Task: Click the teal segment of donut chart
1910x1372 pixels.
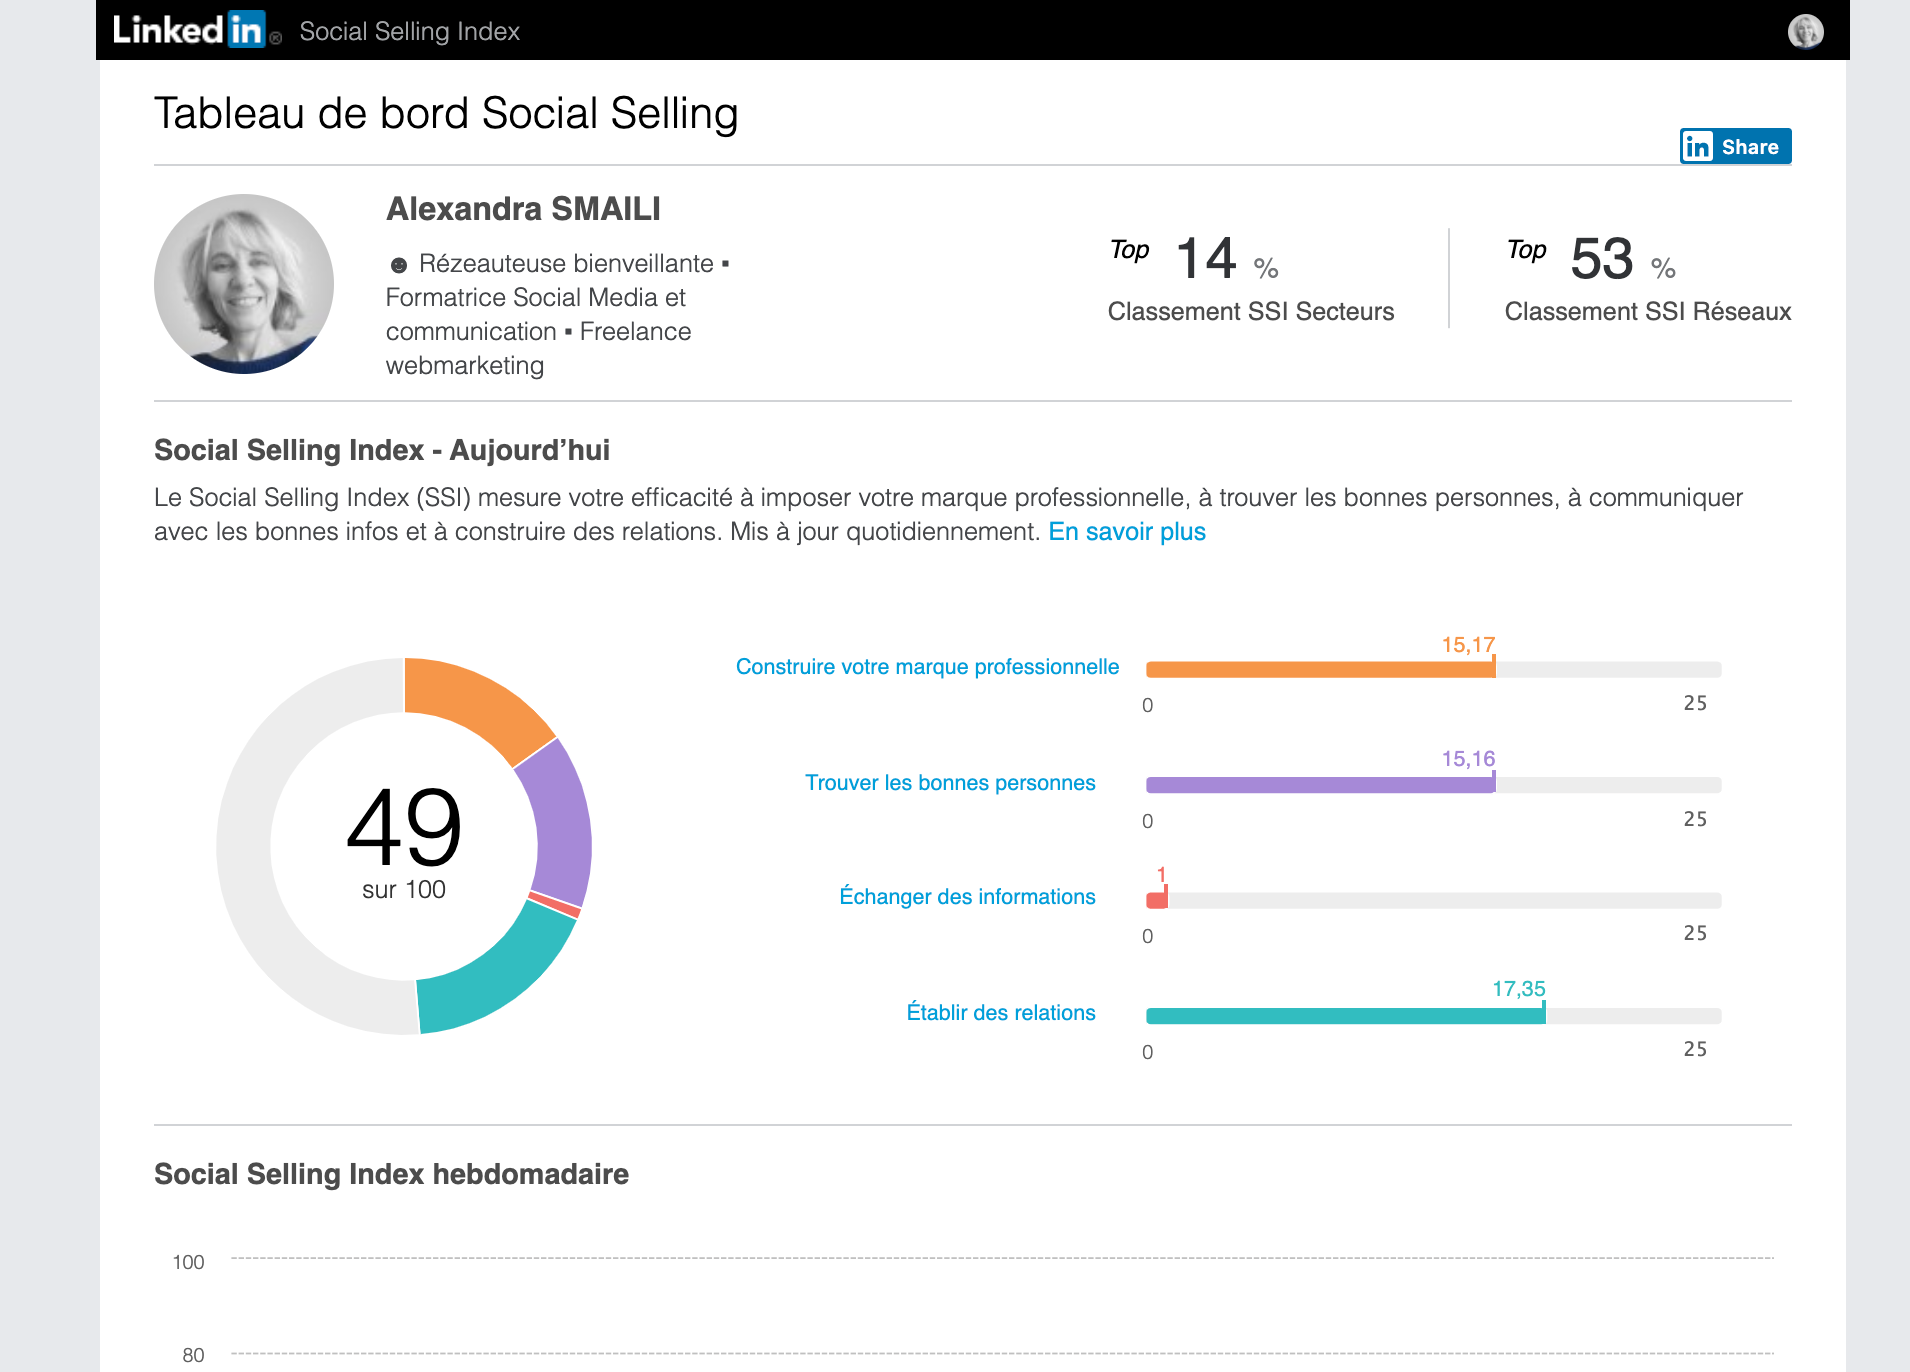Action: 490,977
